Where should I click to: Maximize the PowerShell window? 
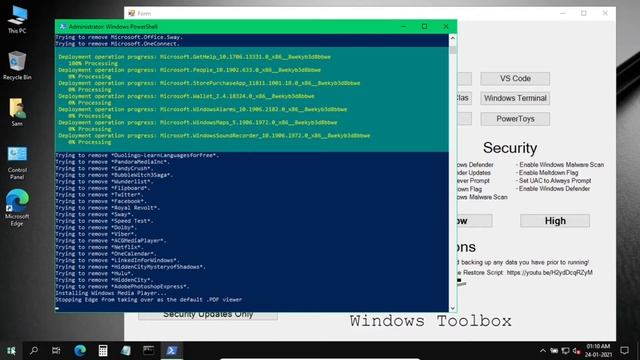pyautogui.click(x=424, y=27)
